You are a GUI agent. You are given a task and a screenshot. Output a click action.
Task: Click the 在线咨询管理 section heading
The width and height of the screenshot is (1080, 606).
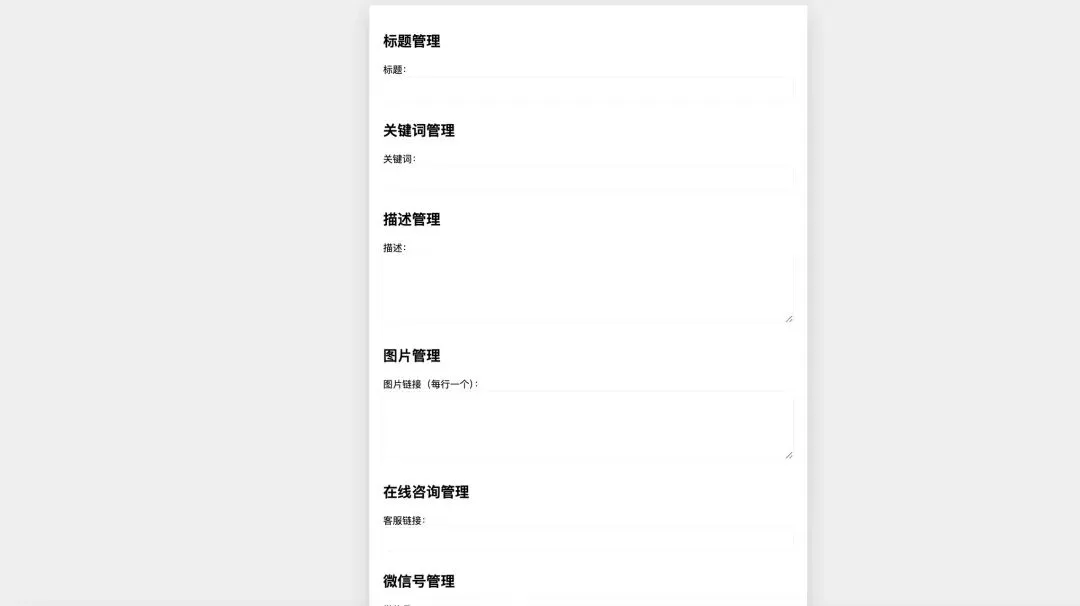pyautogui.click(x=426, y=492)
